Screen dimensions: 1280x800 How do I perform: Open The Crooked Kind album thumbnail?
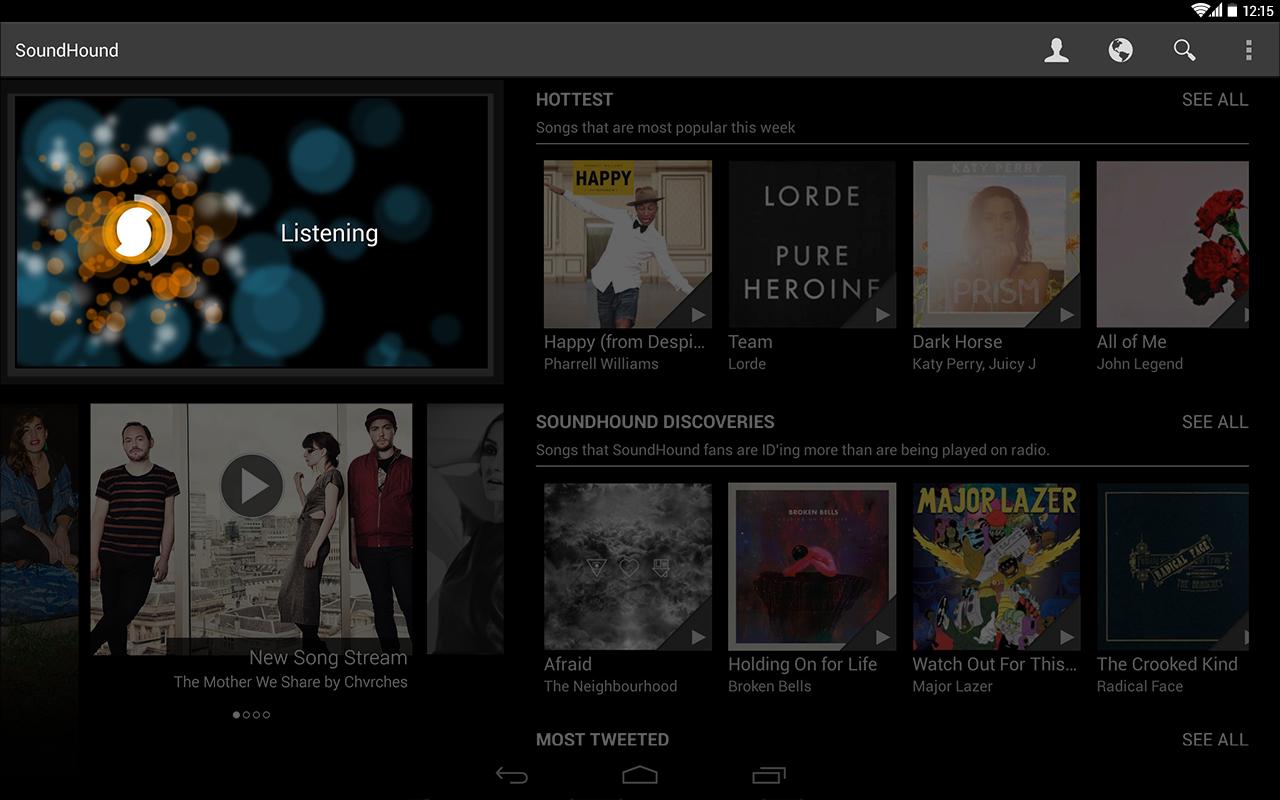[x=1172, y=567]
